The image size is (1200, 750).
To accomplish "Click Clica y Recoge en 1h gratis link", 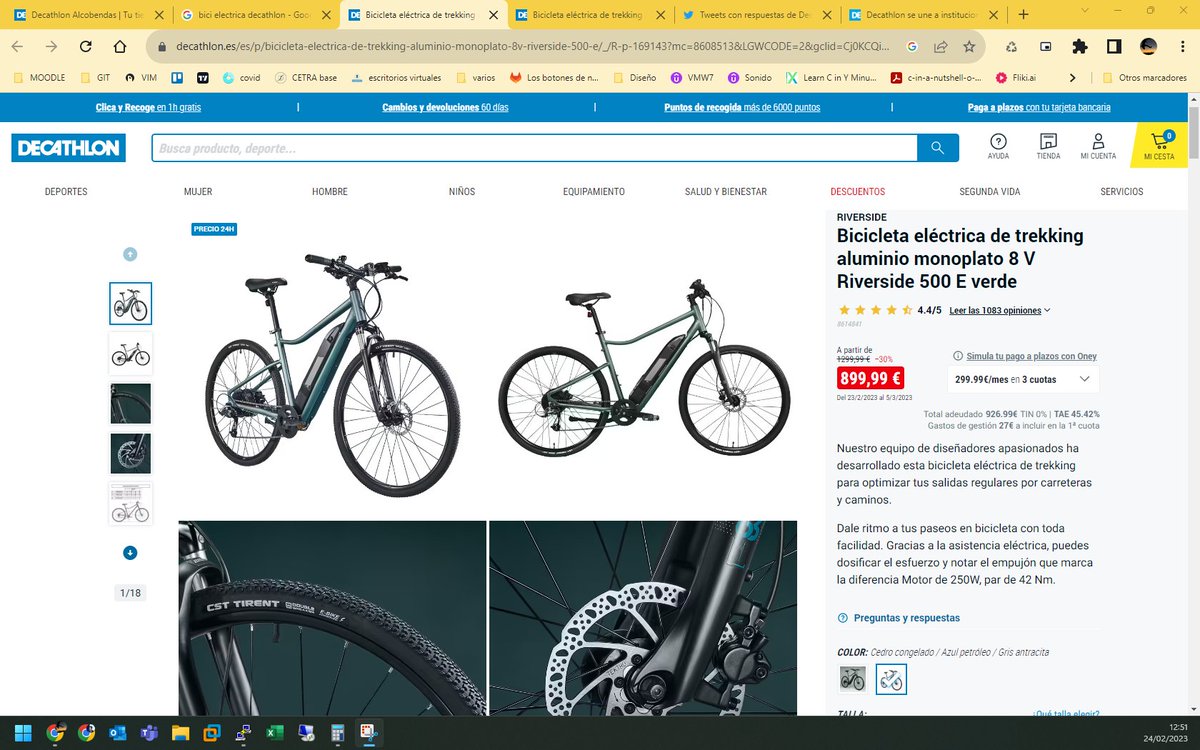I will pyautogui.click(x=148, y=108).
